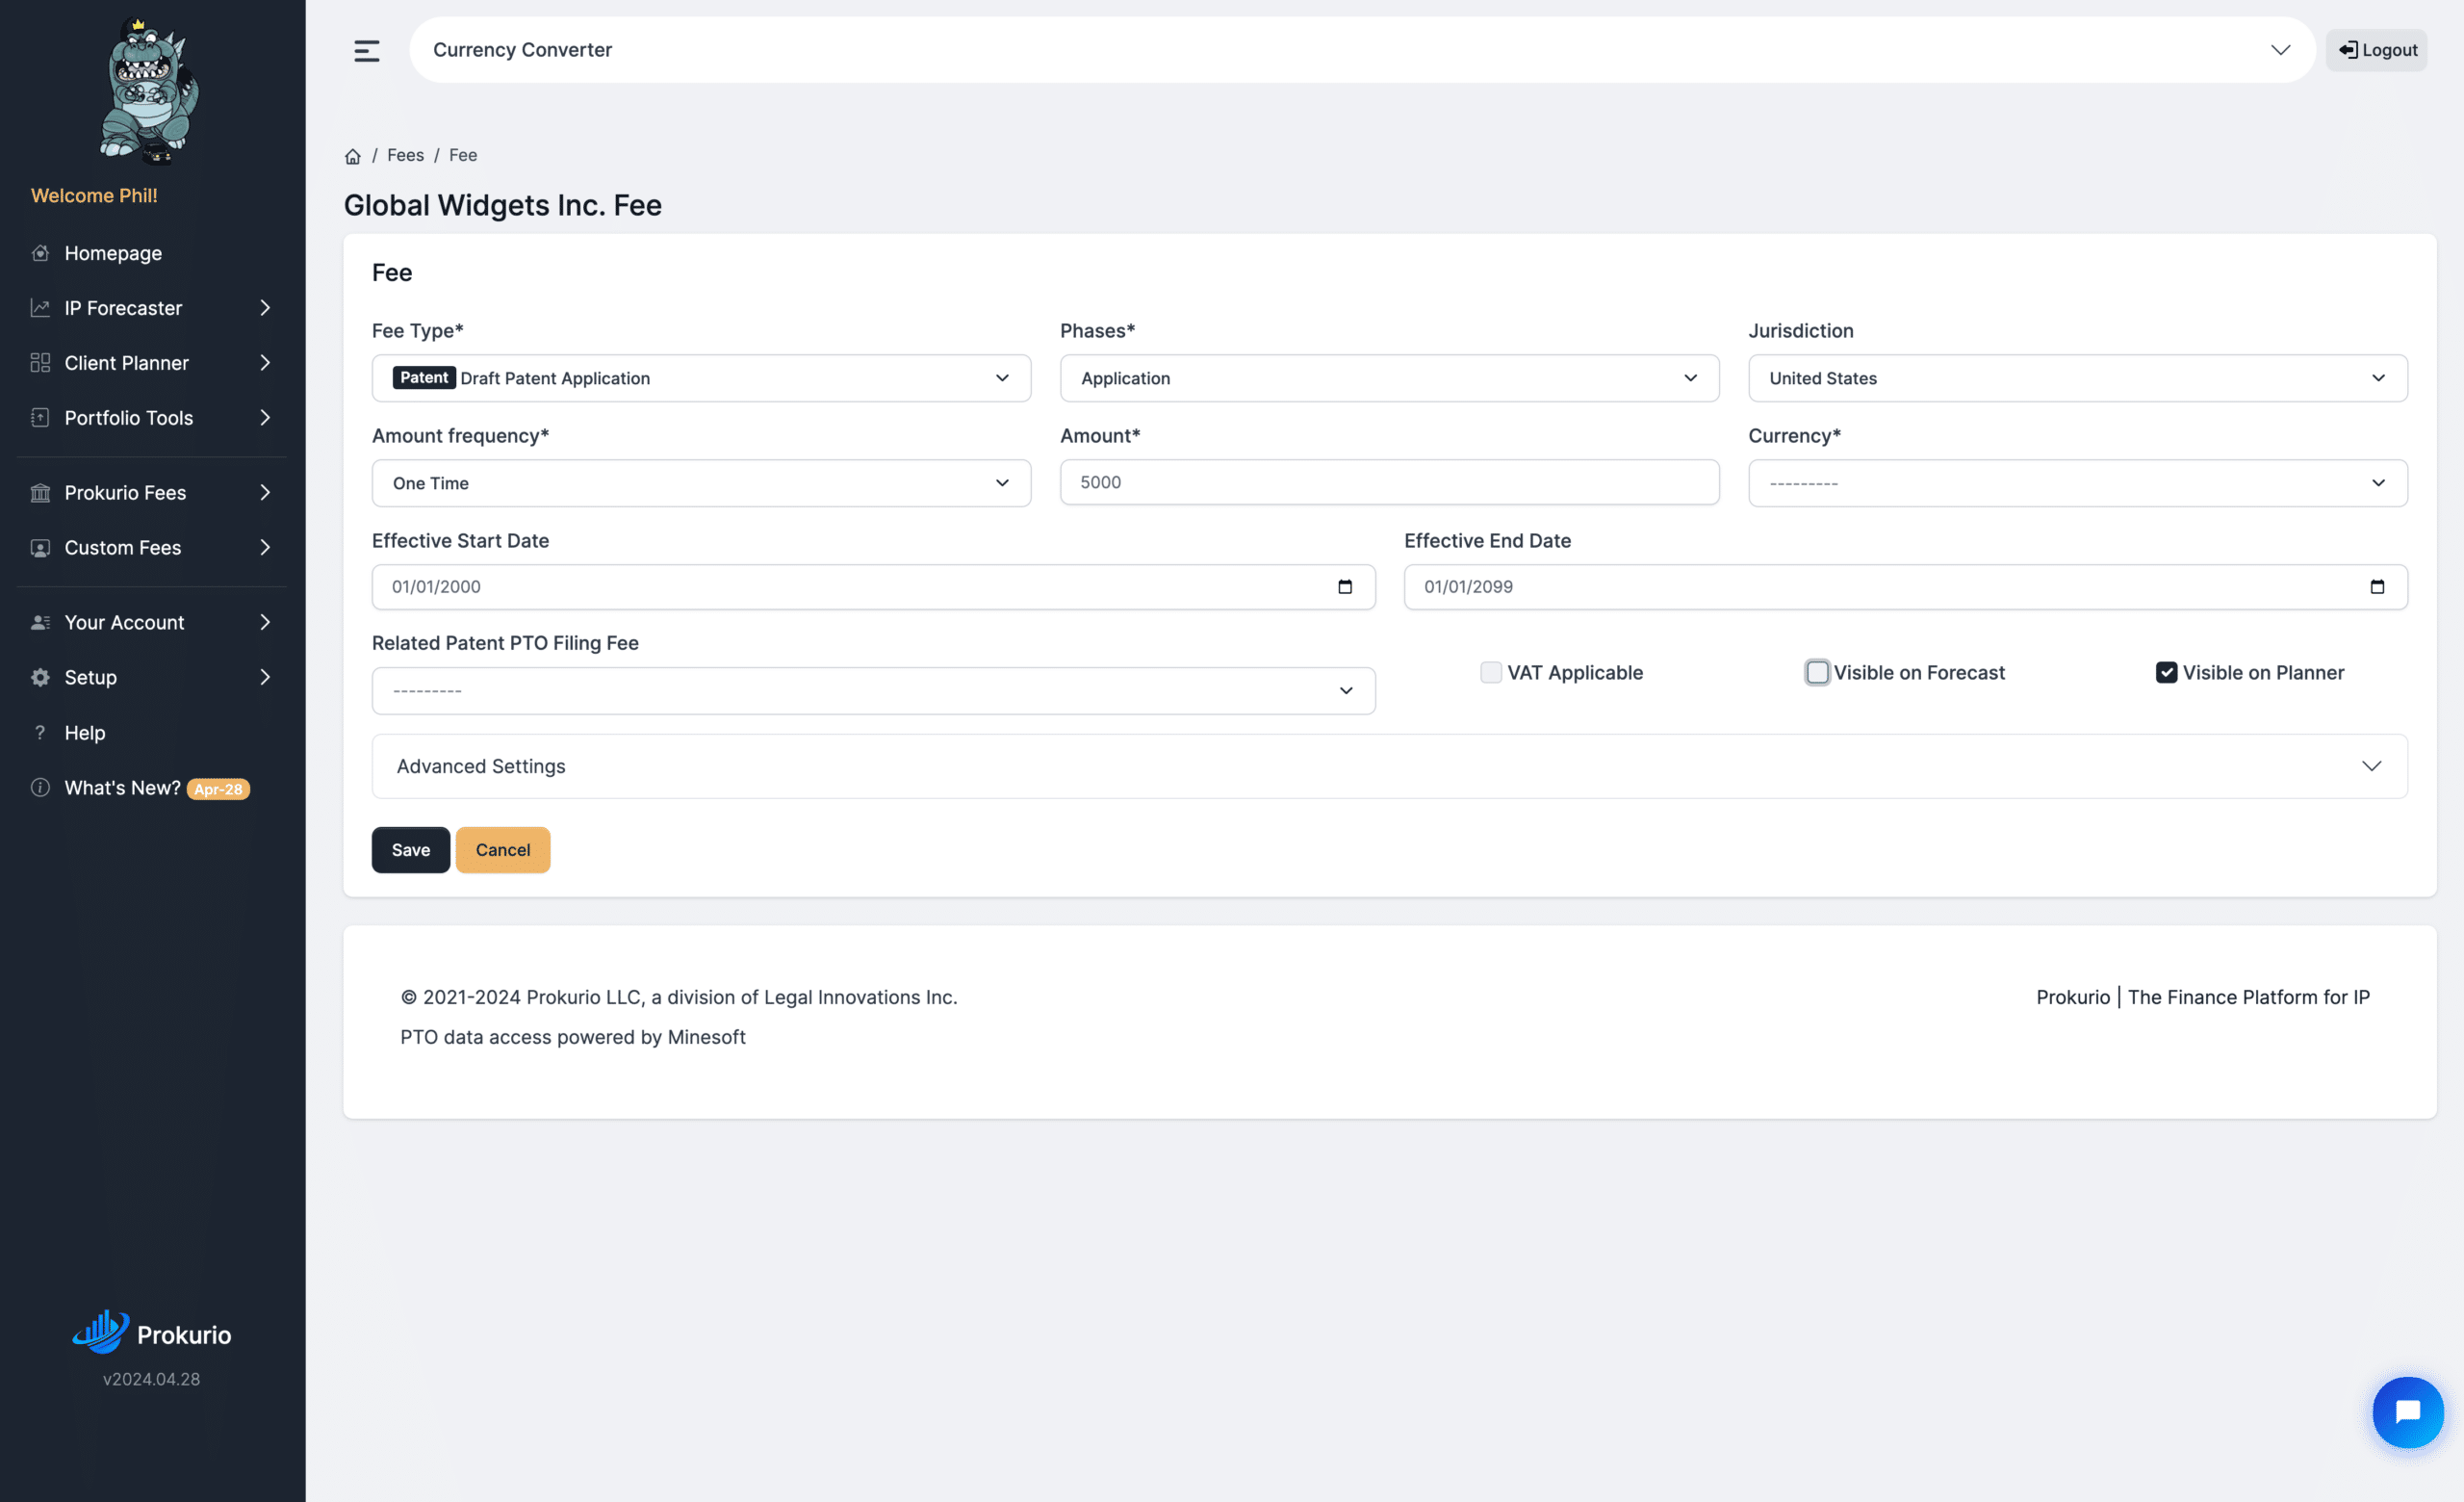Screen dimensions: 2464x1502
Task: Click the What's New info icon
Action: [40, 788]
